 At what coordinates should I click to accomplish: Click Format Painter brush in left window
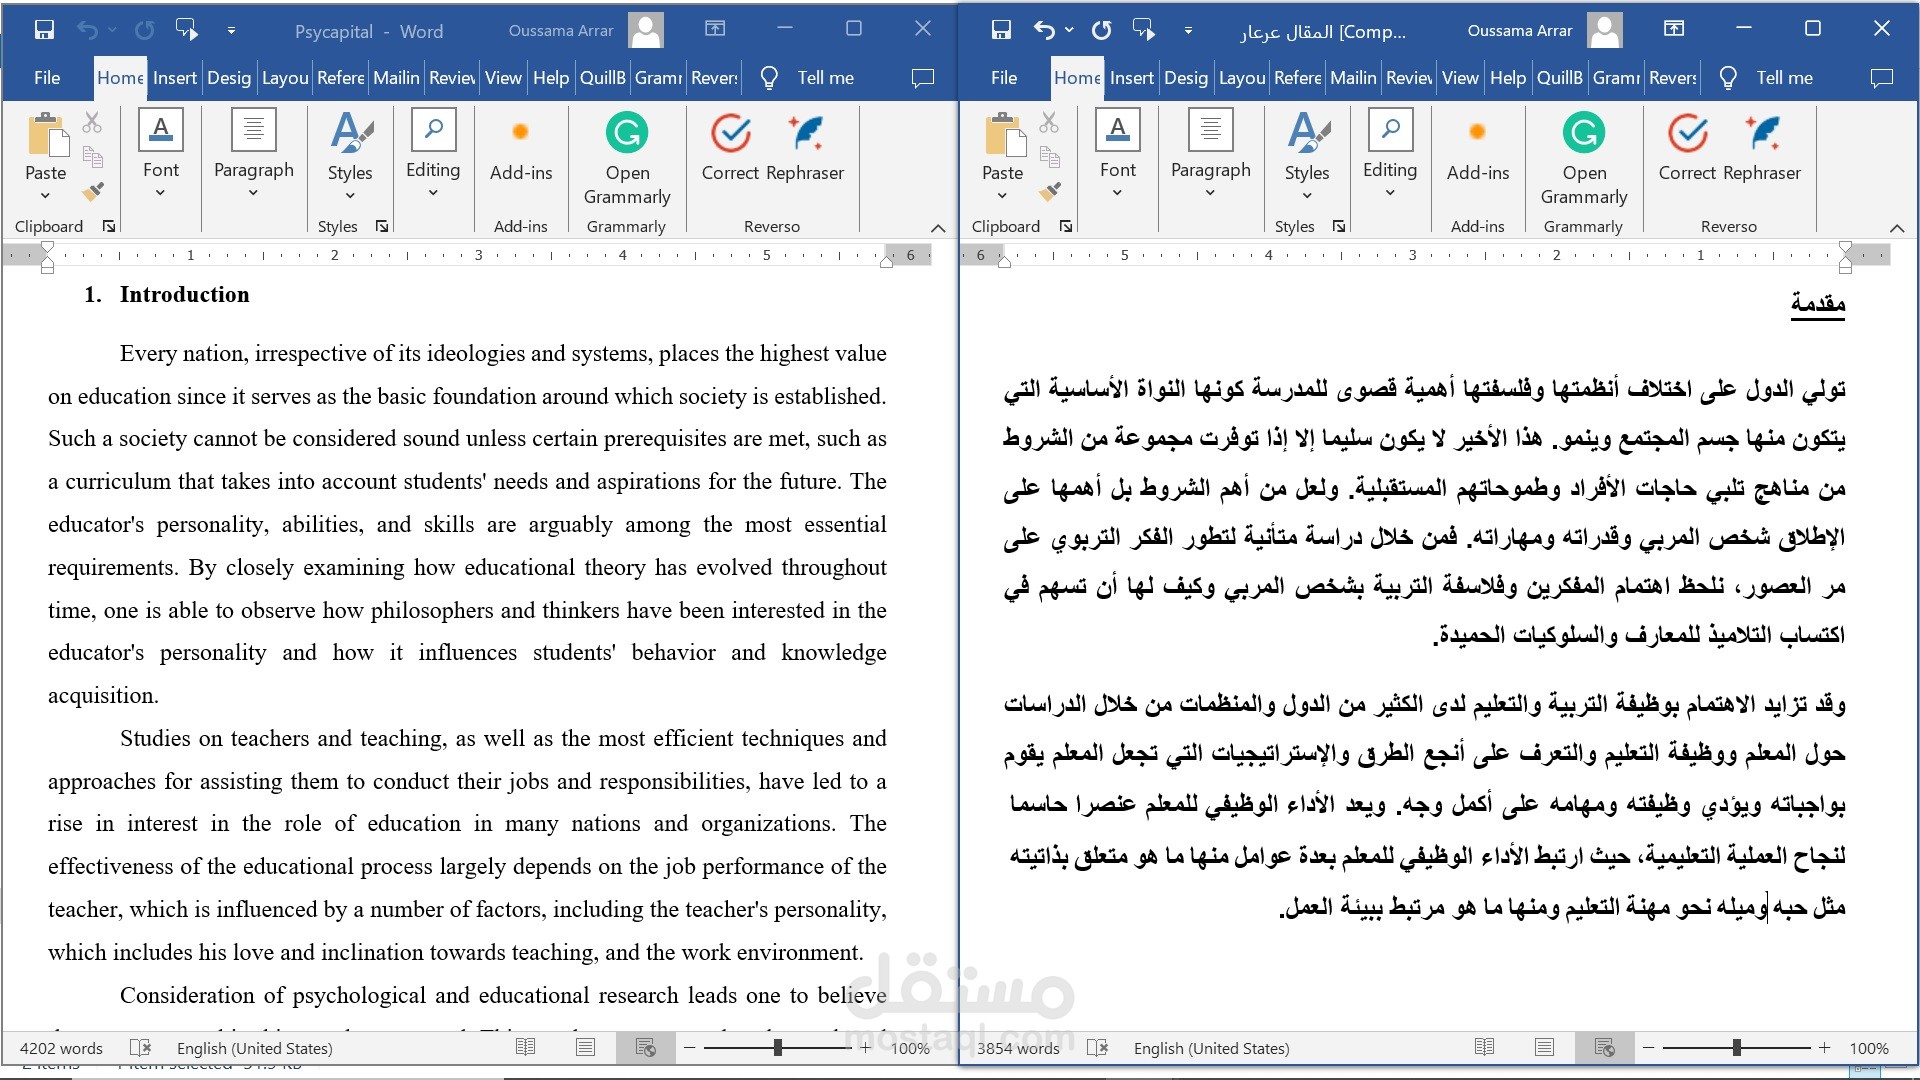[92, 191]
